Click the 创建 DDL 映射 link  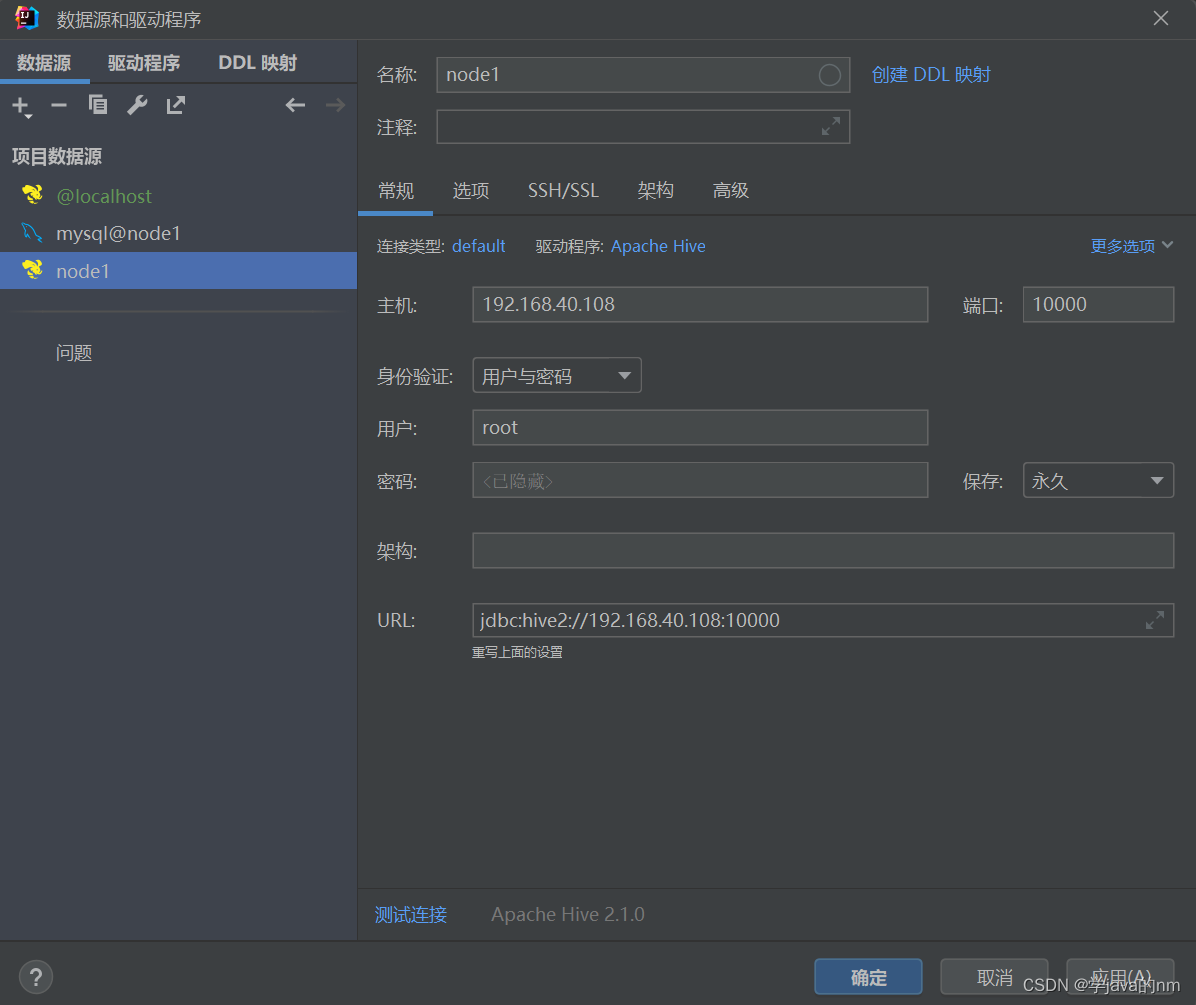pos(931,75)
